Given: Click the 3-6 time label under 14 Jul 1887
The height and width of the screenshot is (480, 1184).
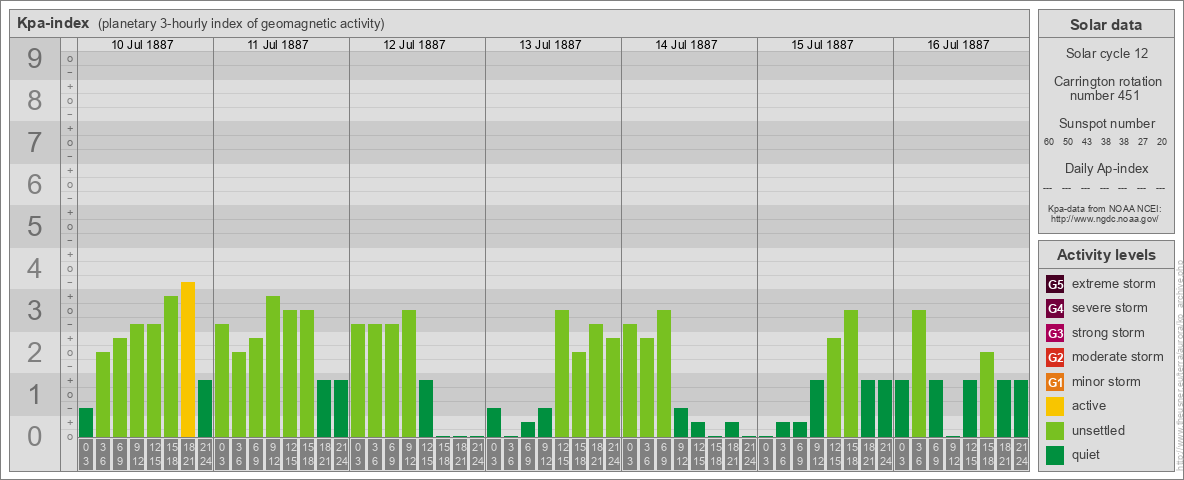Looking at the screenshot, I should pos(646,454).
